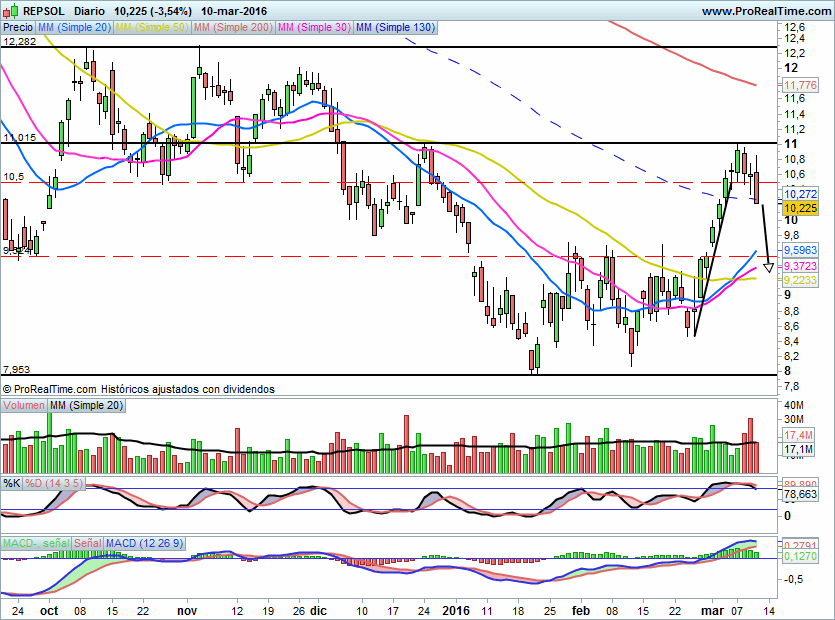Click the yellow 10,225 current price tag
835x620 pixels.
click(x=800, y=208)
